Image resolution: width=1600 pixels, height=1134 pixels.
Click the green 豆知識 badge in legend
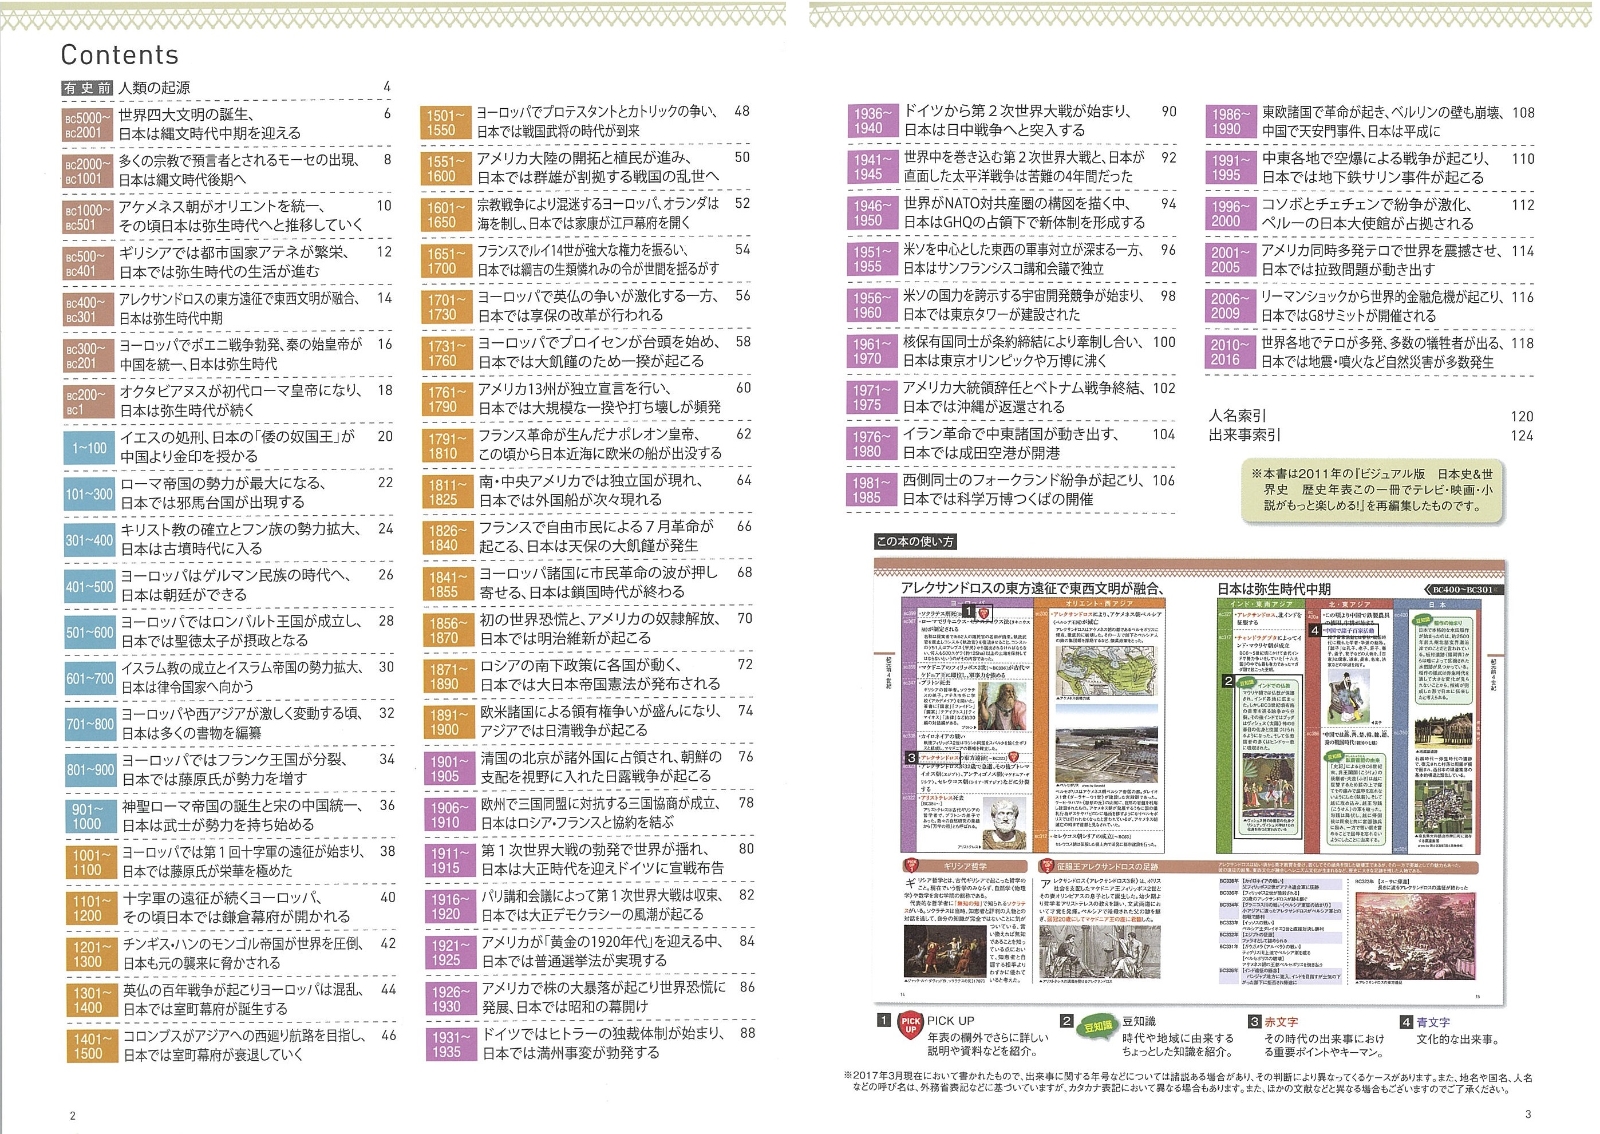(1098, 1025)
